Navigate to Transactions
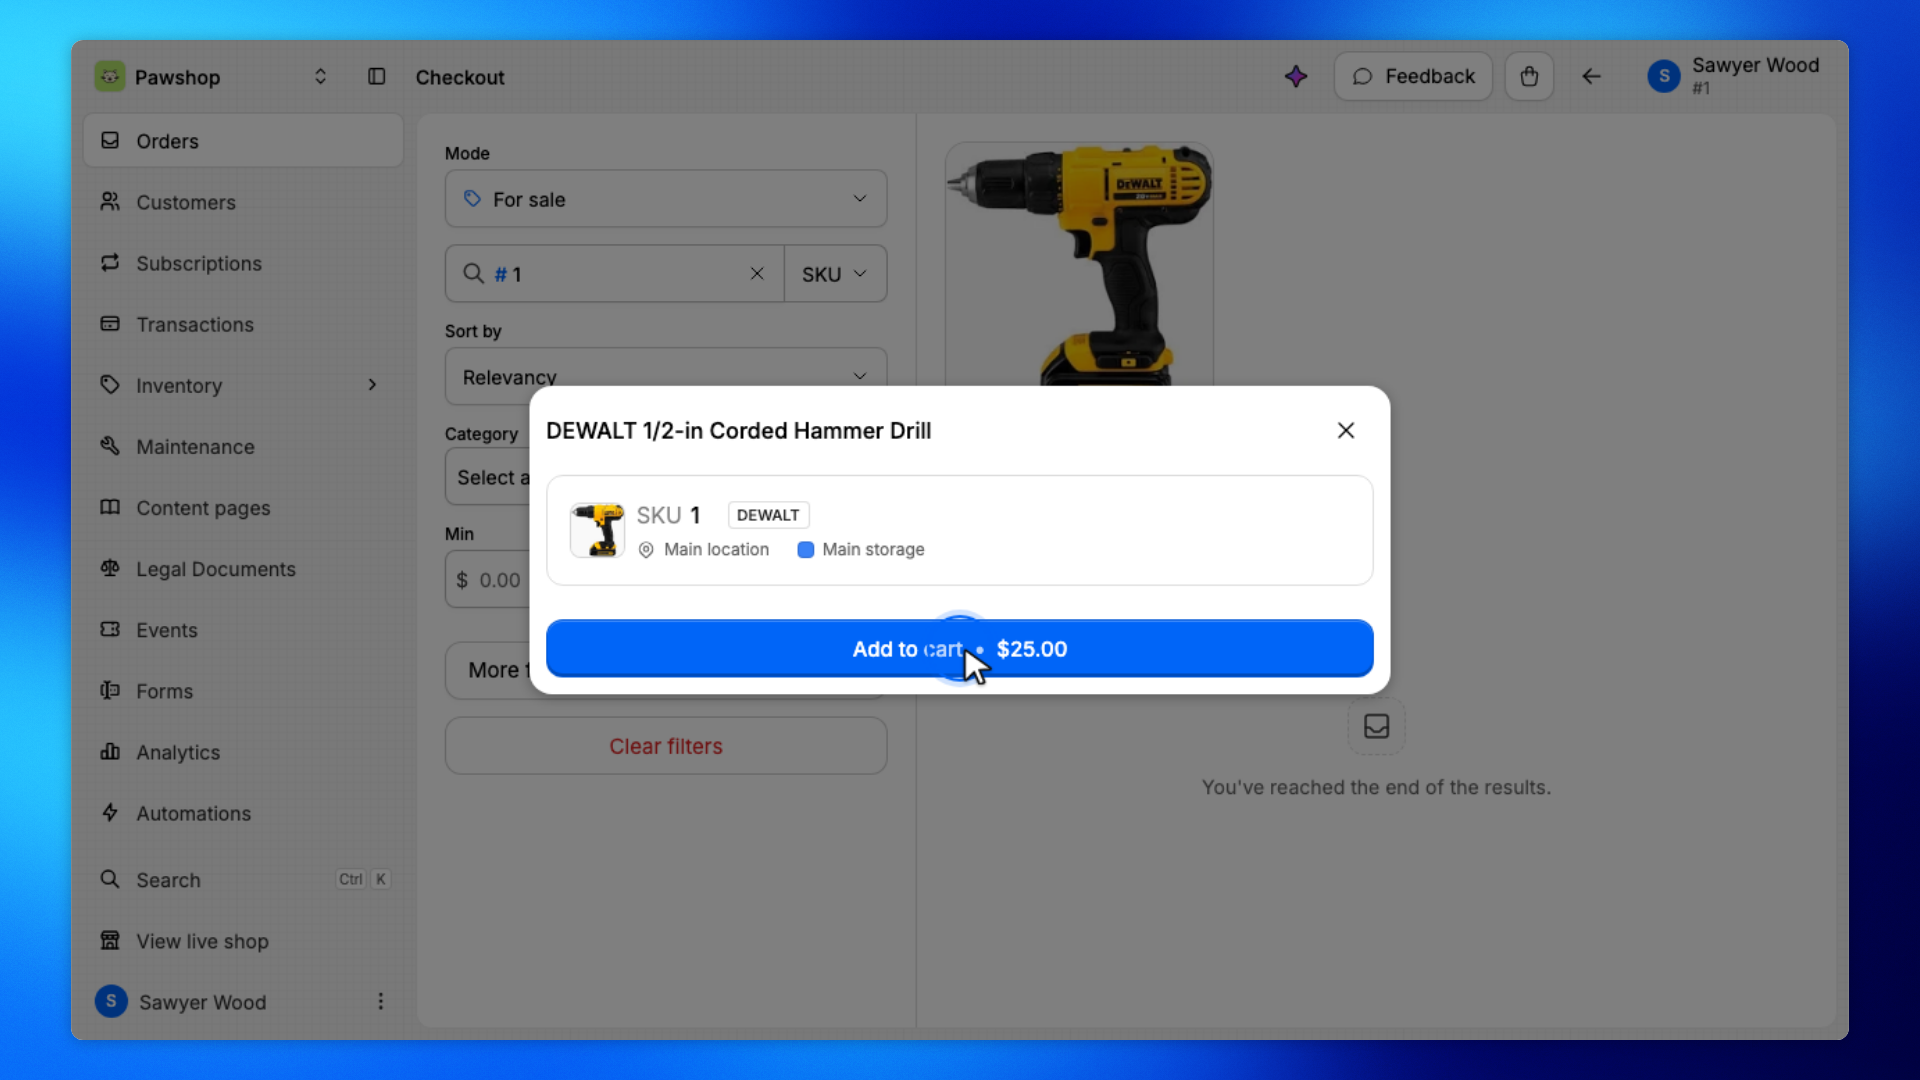Image resolution: width=1920 pixels, height=1080 pixels. click(243, 324)
